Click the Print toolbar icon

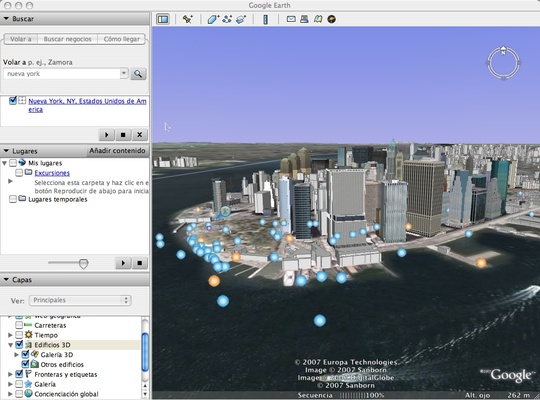(x=304, y=19)
